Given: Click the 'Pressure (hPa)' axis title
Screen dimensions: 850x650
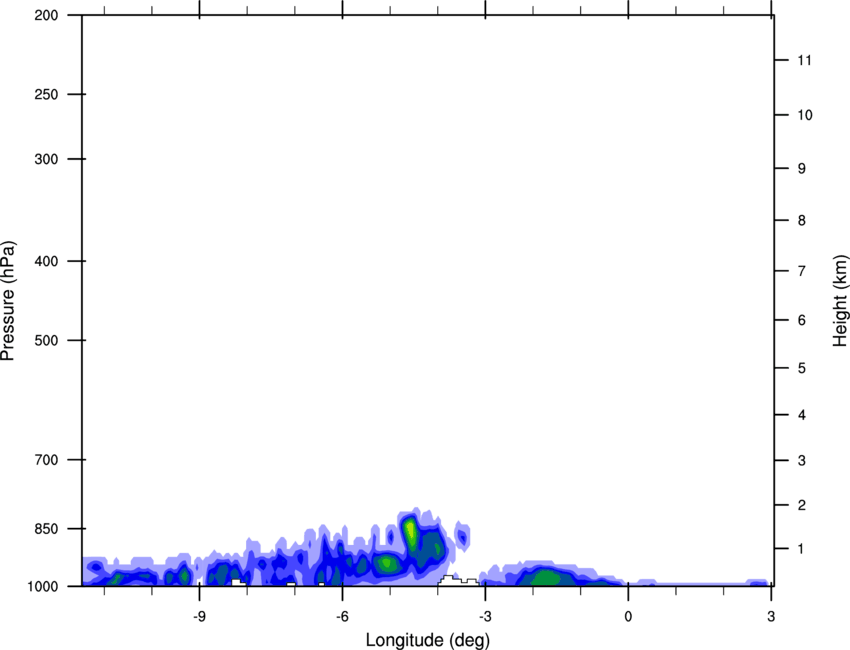Looking at the screenshot, I should pyautogui.click(x=8, y=300).
